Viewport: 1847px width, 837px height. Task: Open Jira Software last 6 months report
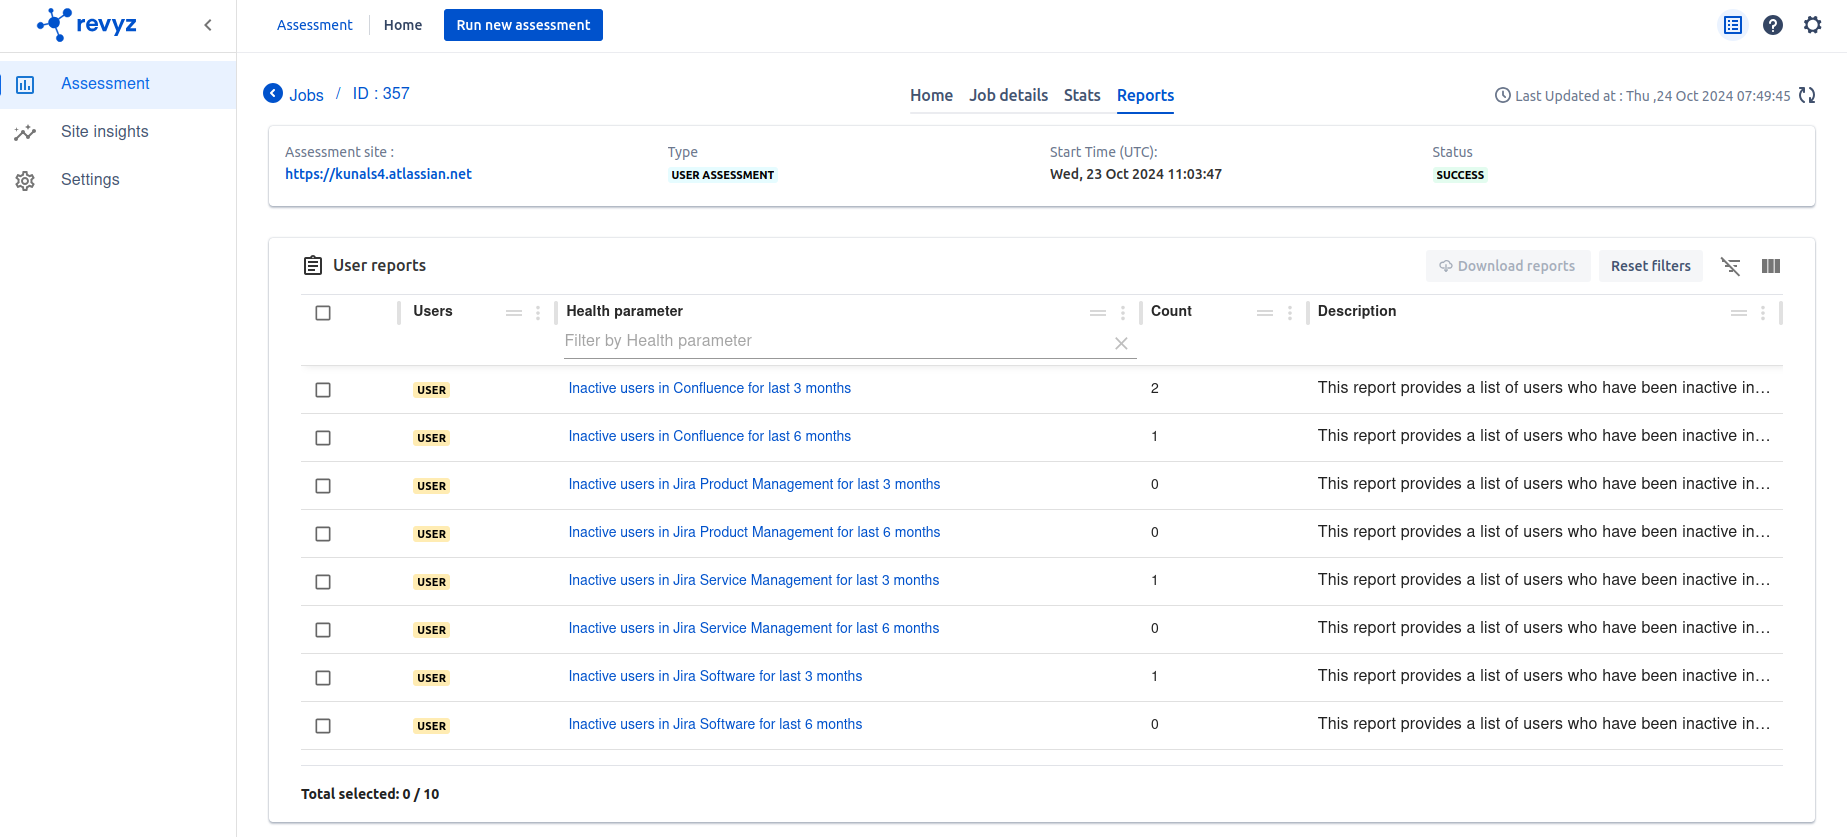[715, 724]
